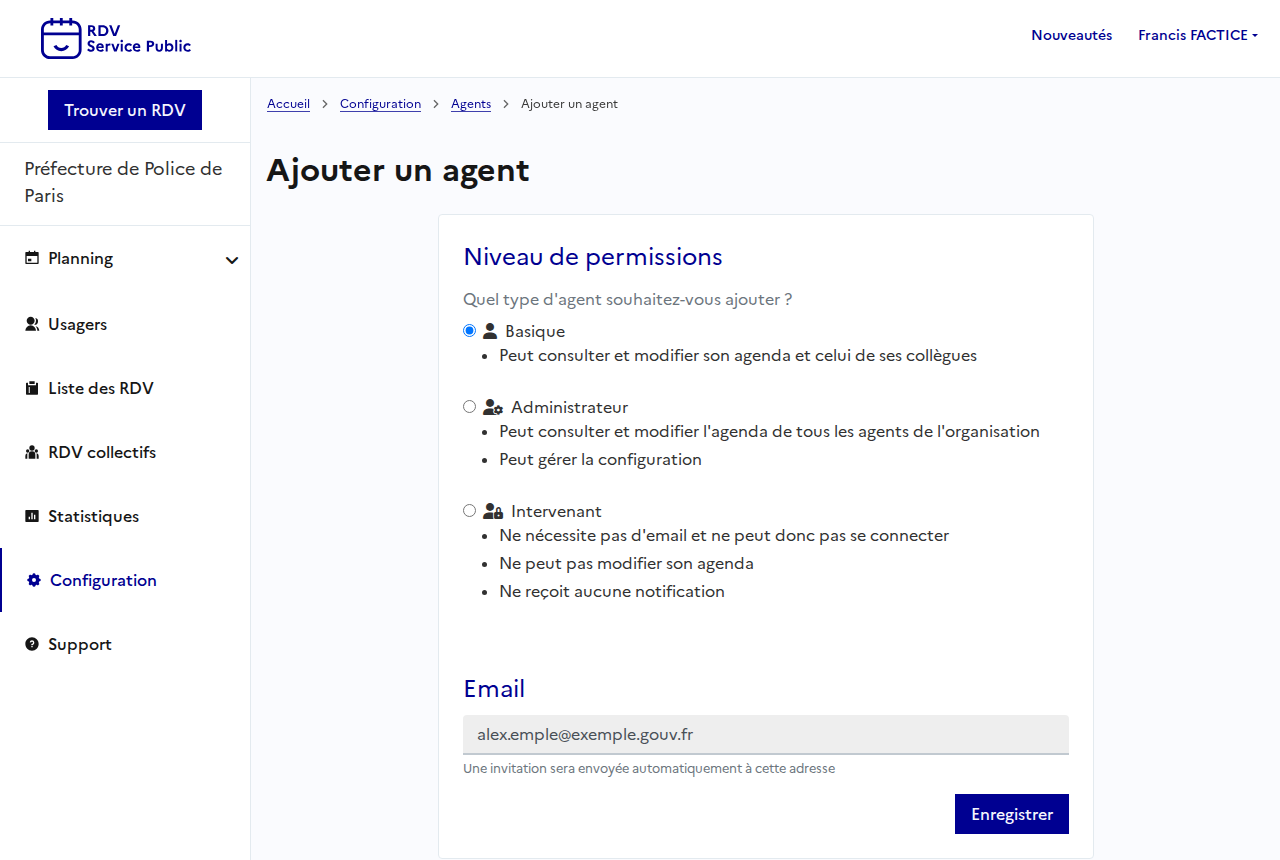1280x860 pixels.
Task: Click into the Email input field
Action: (x=765, y=734)
